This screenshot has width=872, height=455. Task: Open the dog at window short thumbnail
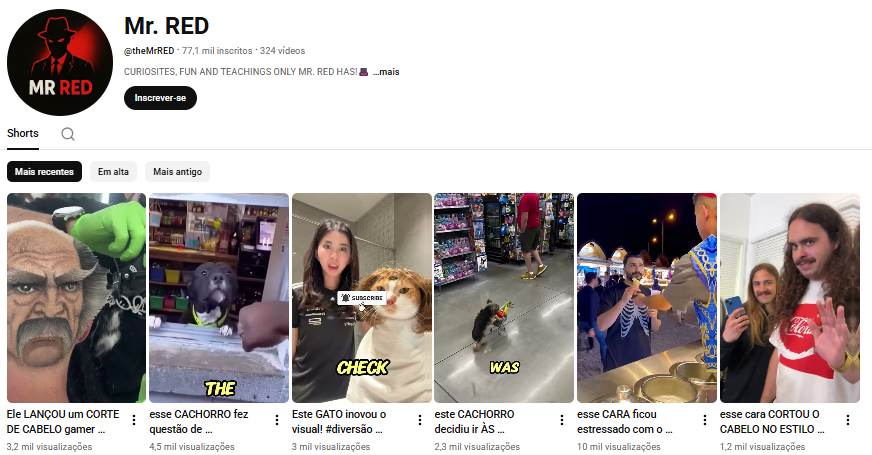pos(219,298)
